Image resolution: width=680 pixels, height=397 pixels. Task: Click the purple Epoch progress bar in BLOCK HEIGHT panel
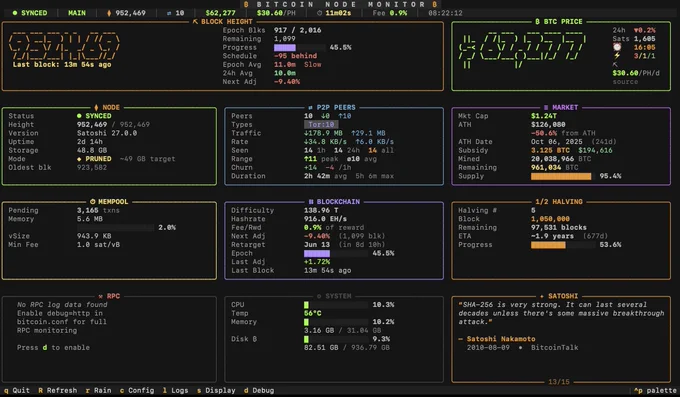point(299,47)
